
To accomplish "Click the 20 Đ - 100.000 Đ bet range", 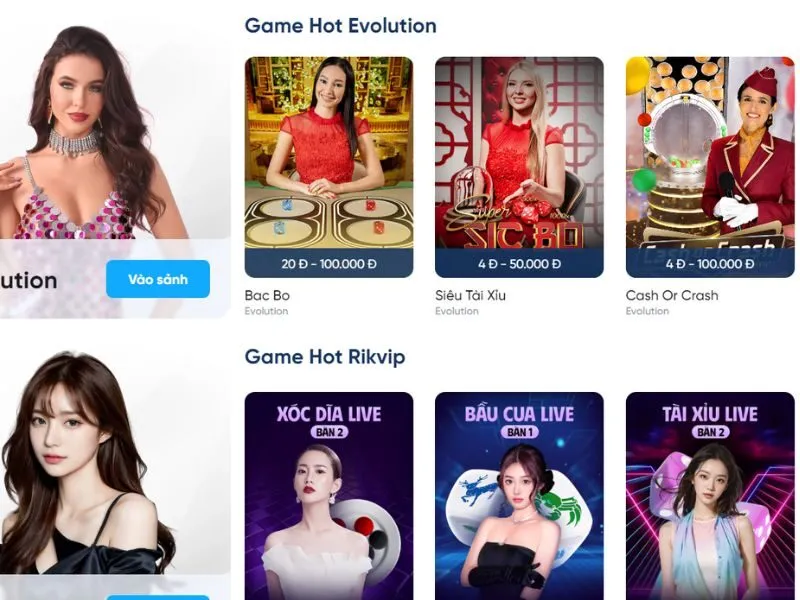I will point(329,264).
